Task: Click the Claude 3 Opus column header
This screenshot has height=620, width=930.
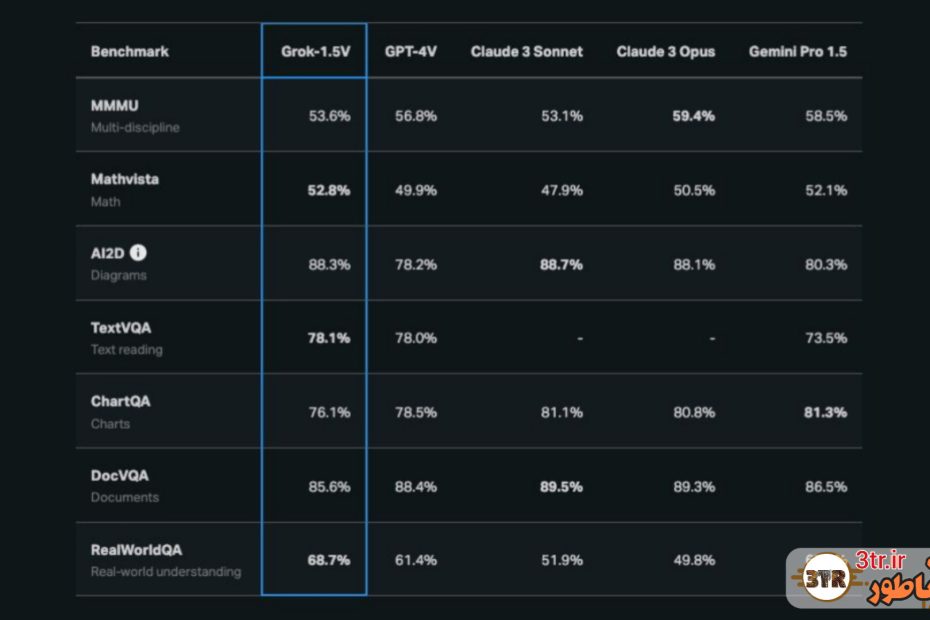Action: (x=665, y=51)
